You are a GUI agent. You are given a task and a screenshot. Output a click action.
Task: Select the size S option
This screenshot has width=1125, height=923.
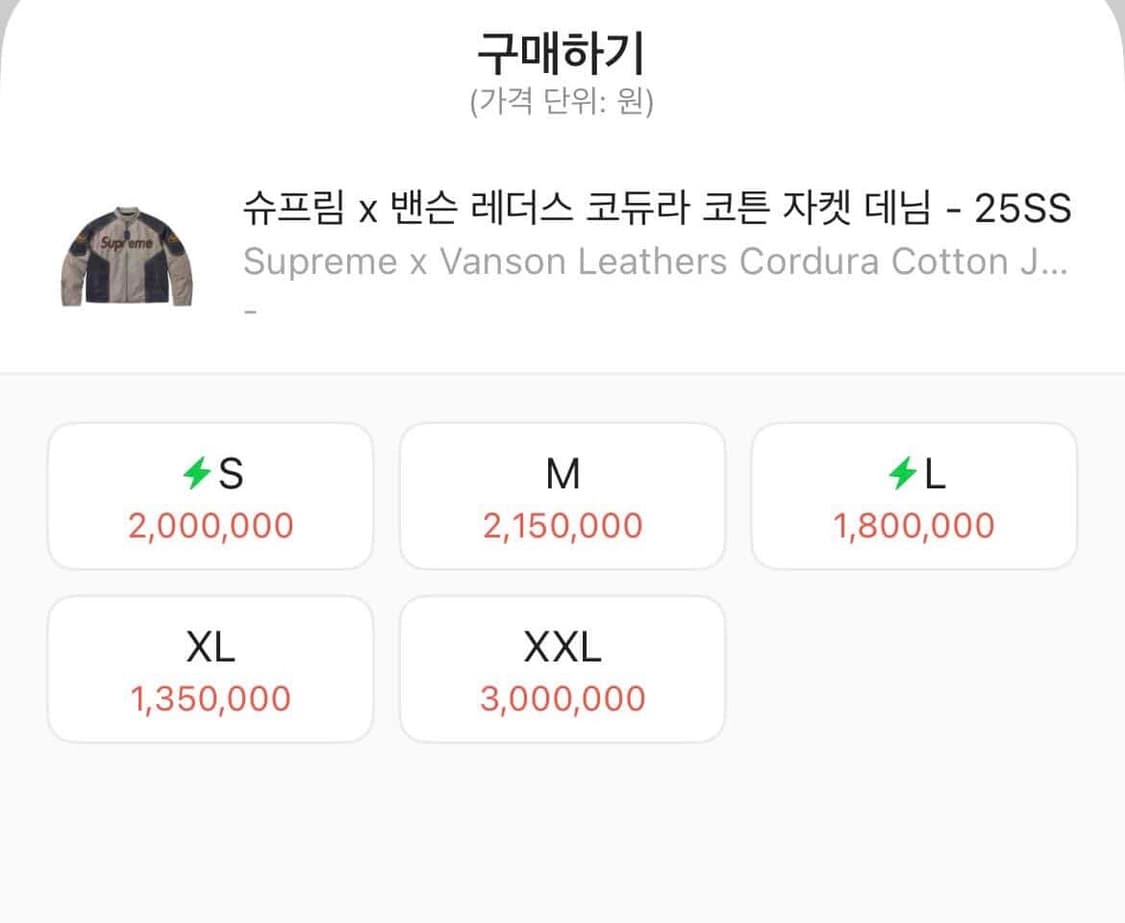[210, 494]
